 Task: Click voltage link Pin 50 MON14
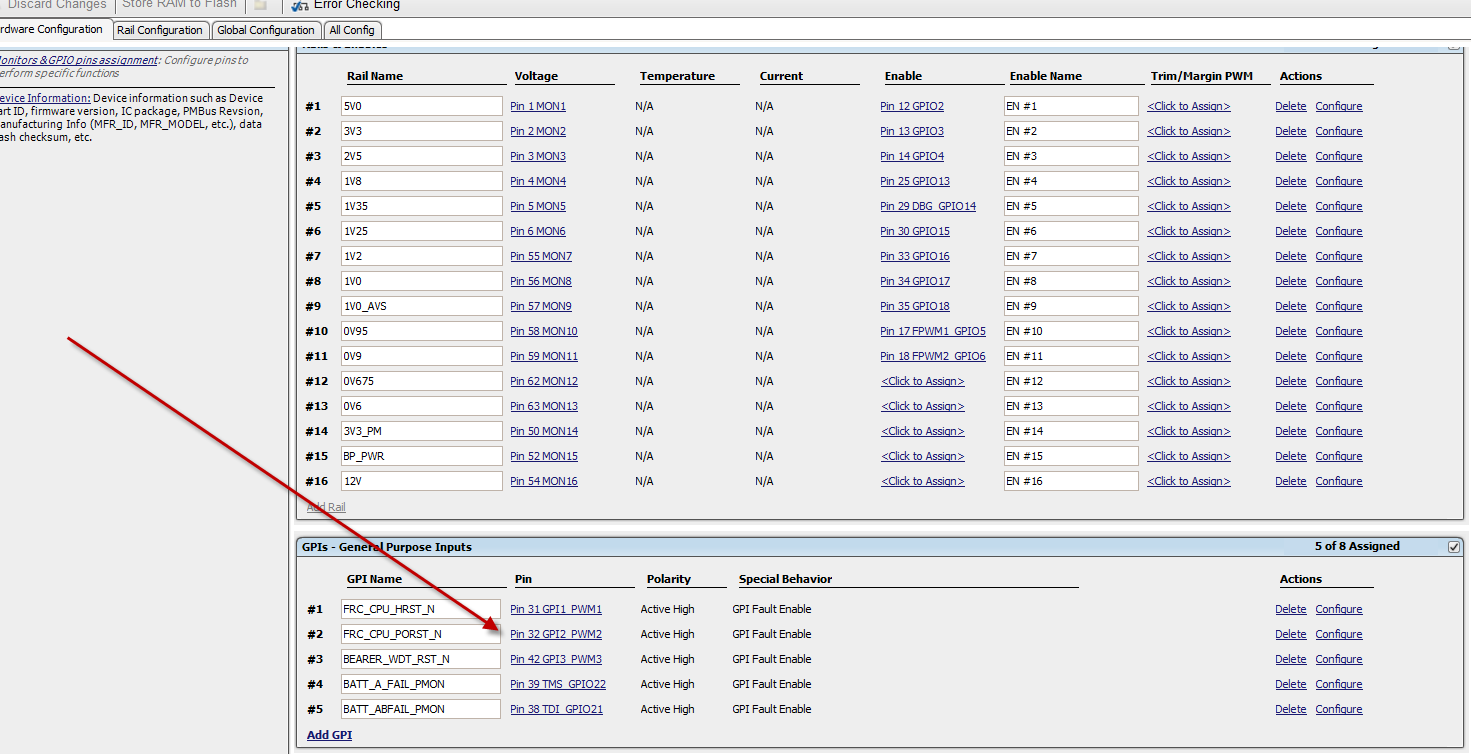[x=544, y=431]
